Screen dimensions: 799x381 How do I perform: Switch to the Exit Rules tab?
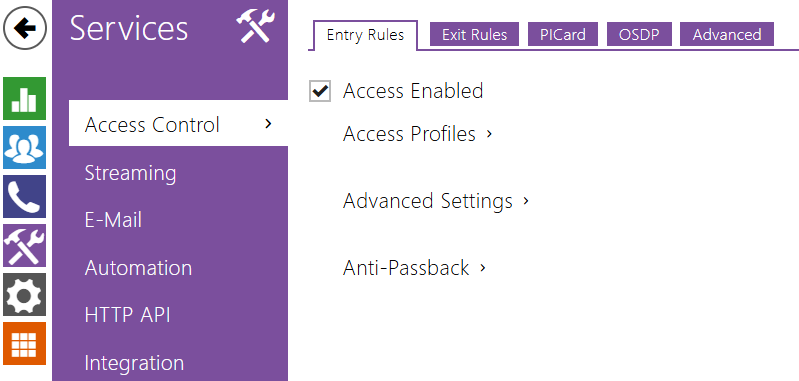[474, 35]
